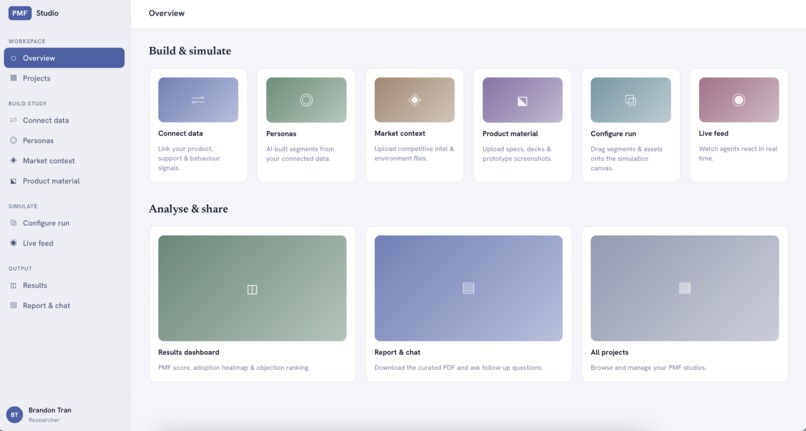Click 'Download the curated PDF' description text
The image size is (806, 431).
tap(458, 368)
